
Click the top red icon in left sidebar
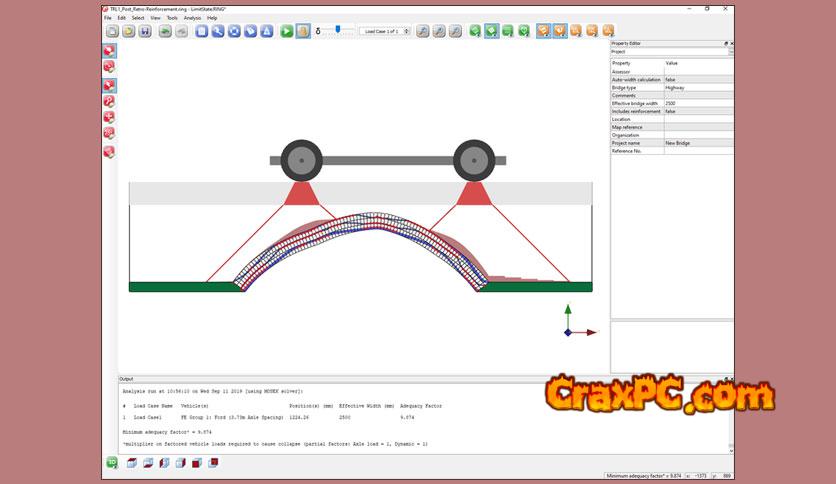point(109,50)
